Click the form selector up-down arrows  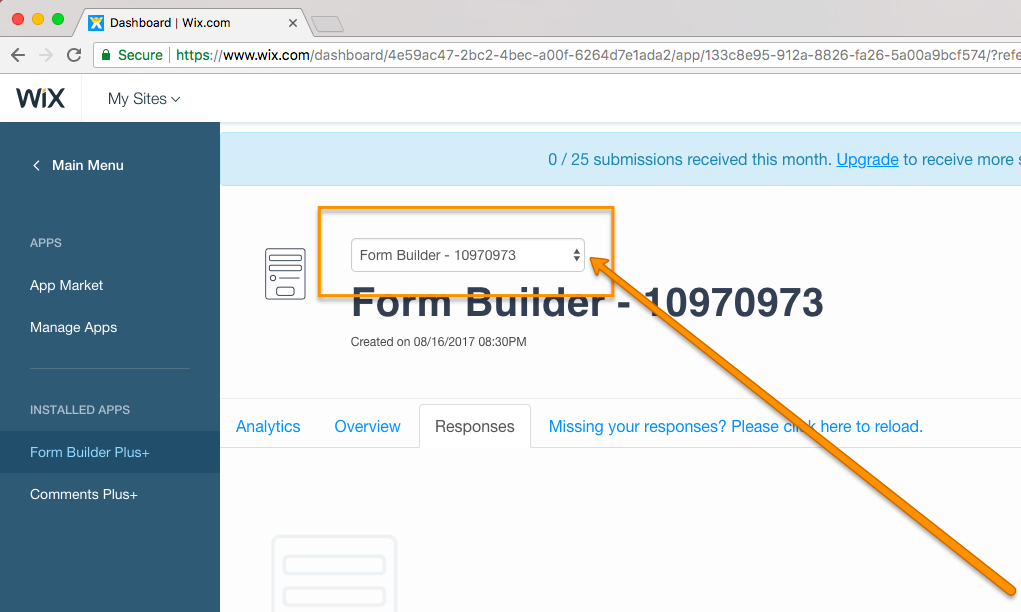click(x=576, y=255)
